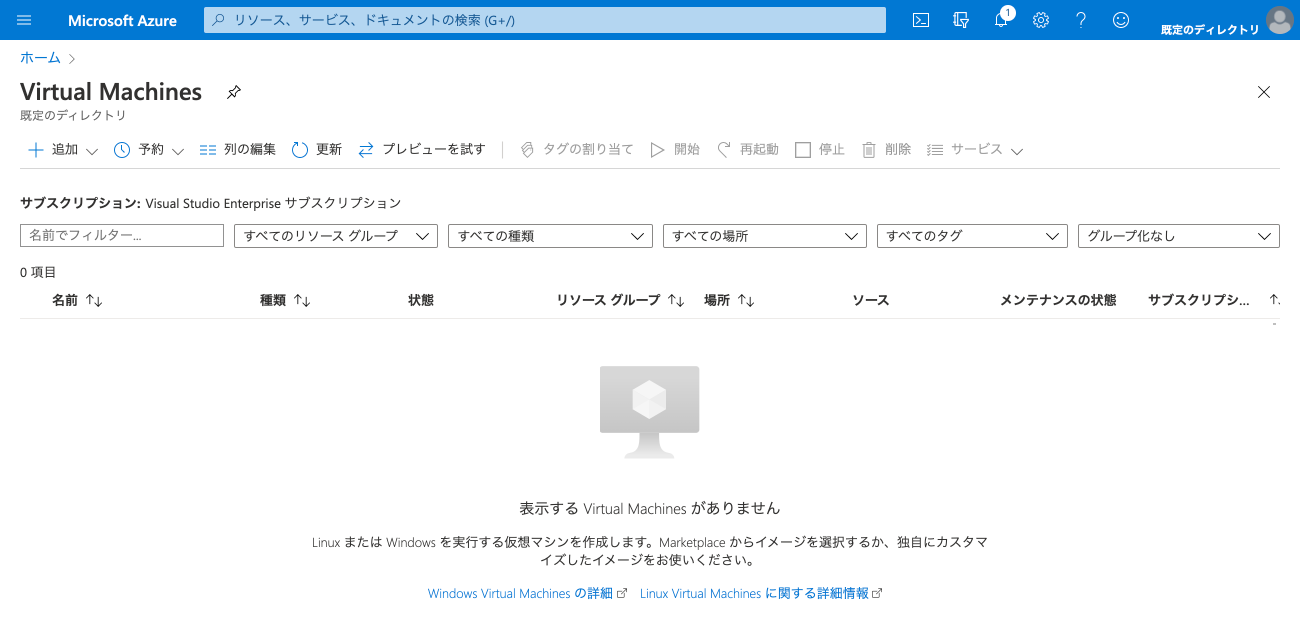Click the 削除 delete button
The image size is (1300, 618).
coord(886,150)
